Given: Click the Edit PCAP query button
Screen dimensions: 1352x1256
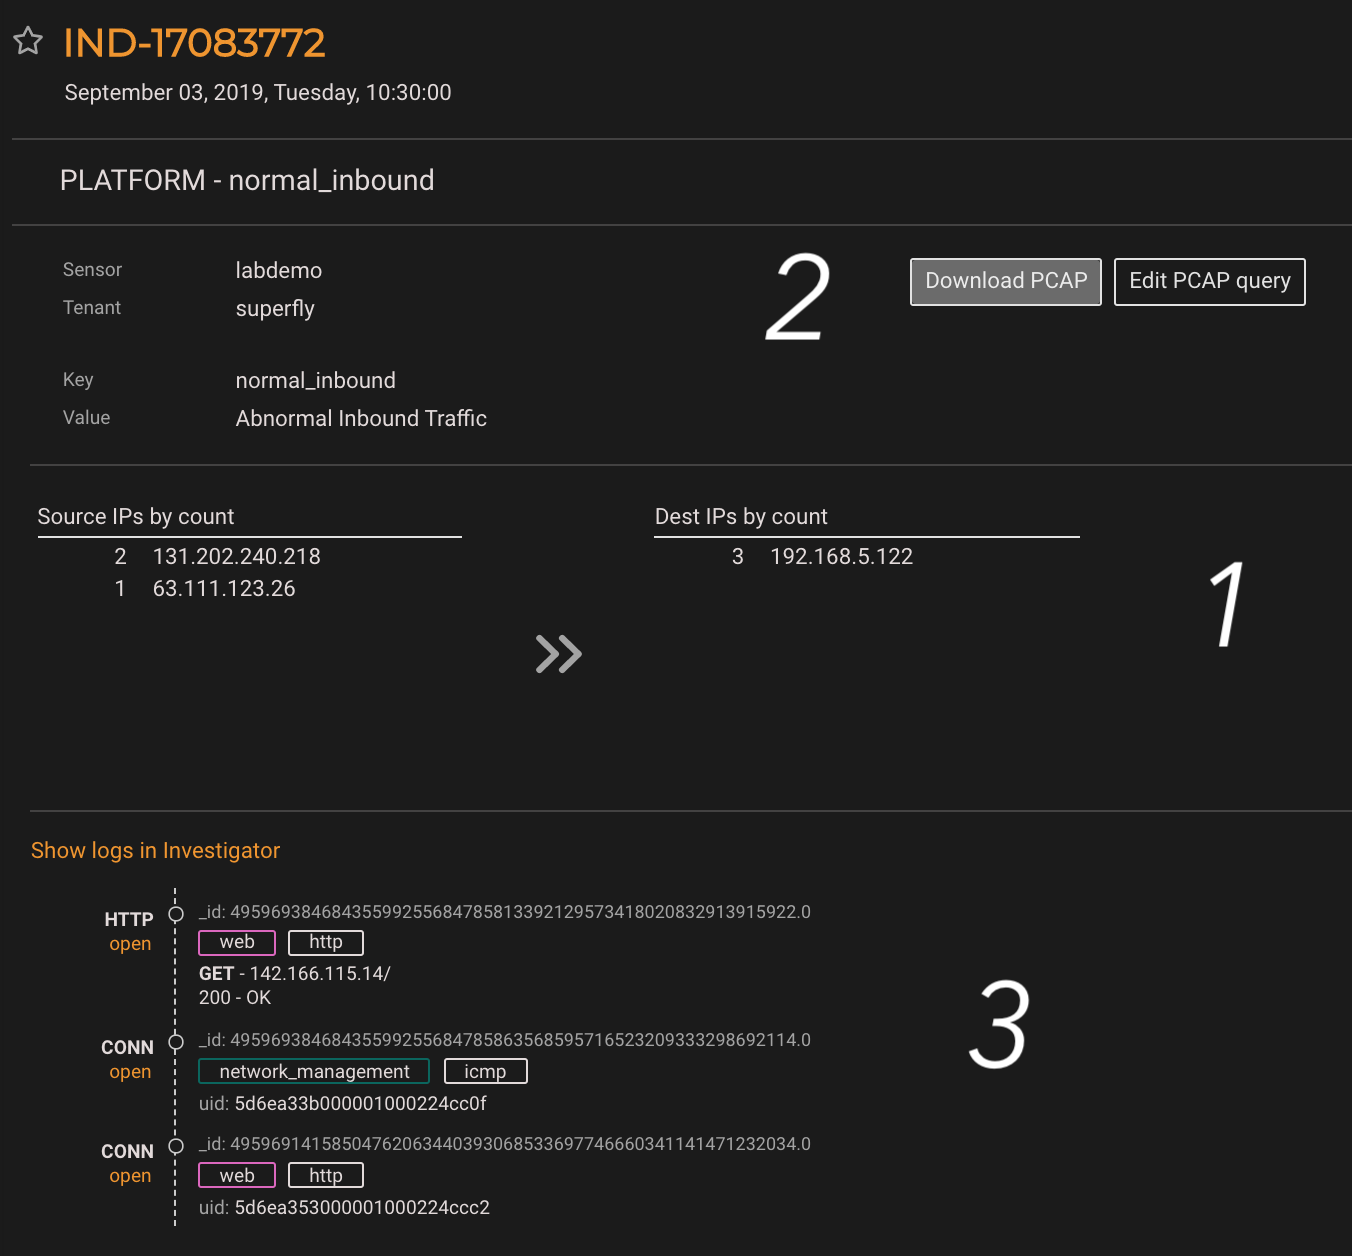Looking at the screenshot, I should tap(1209, 281).
